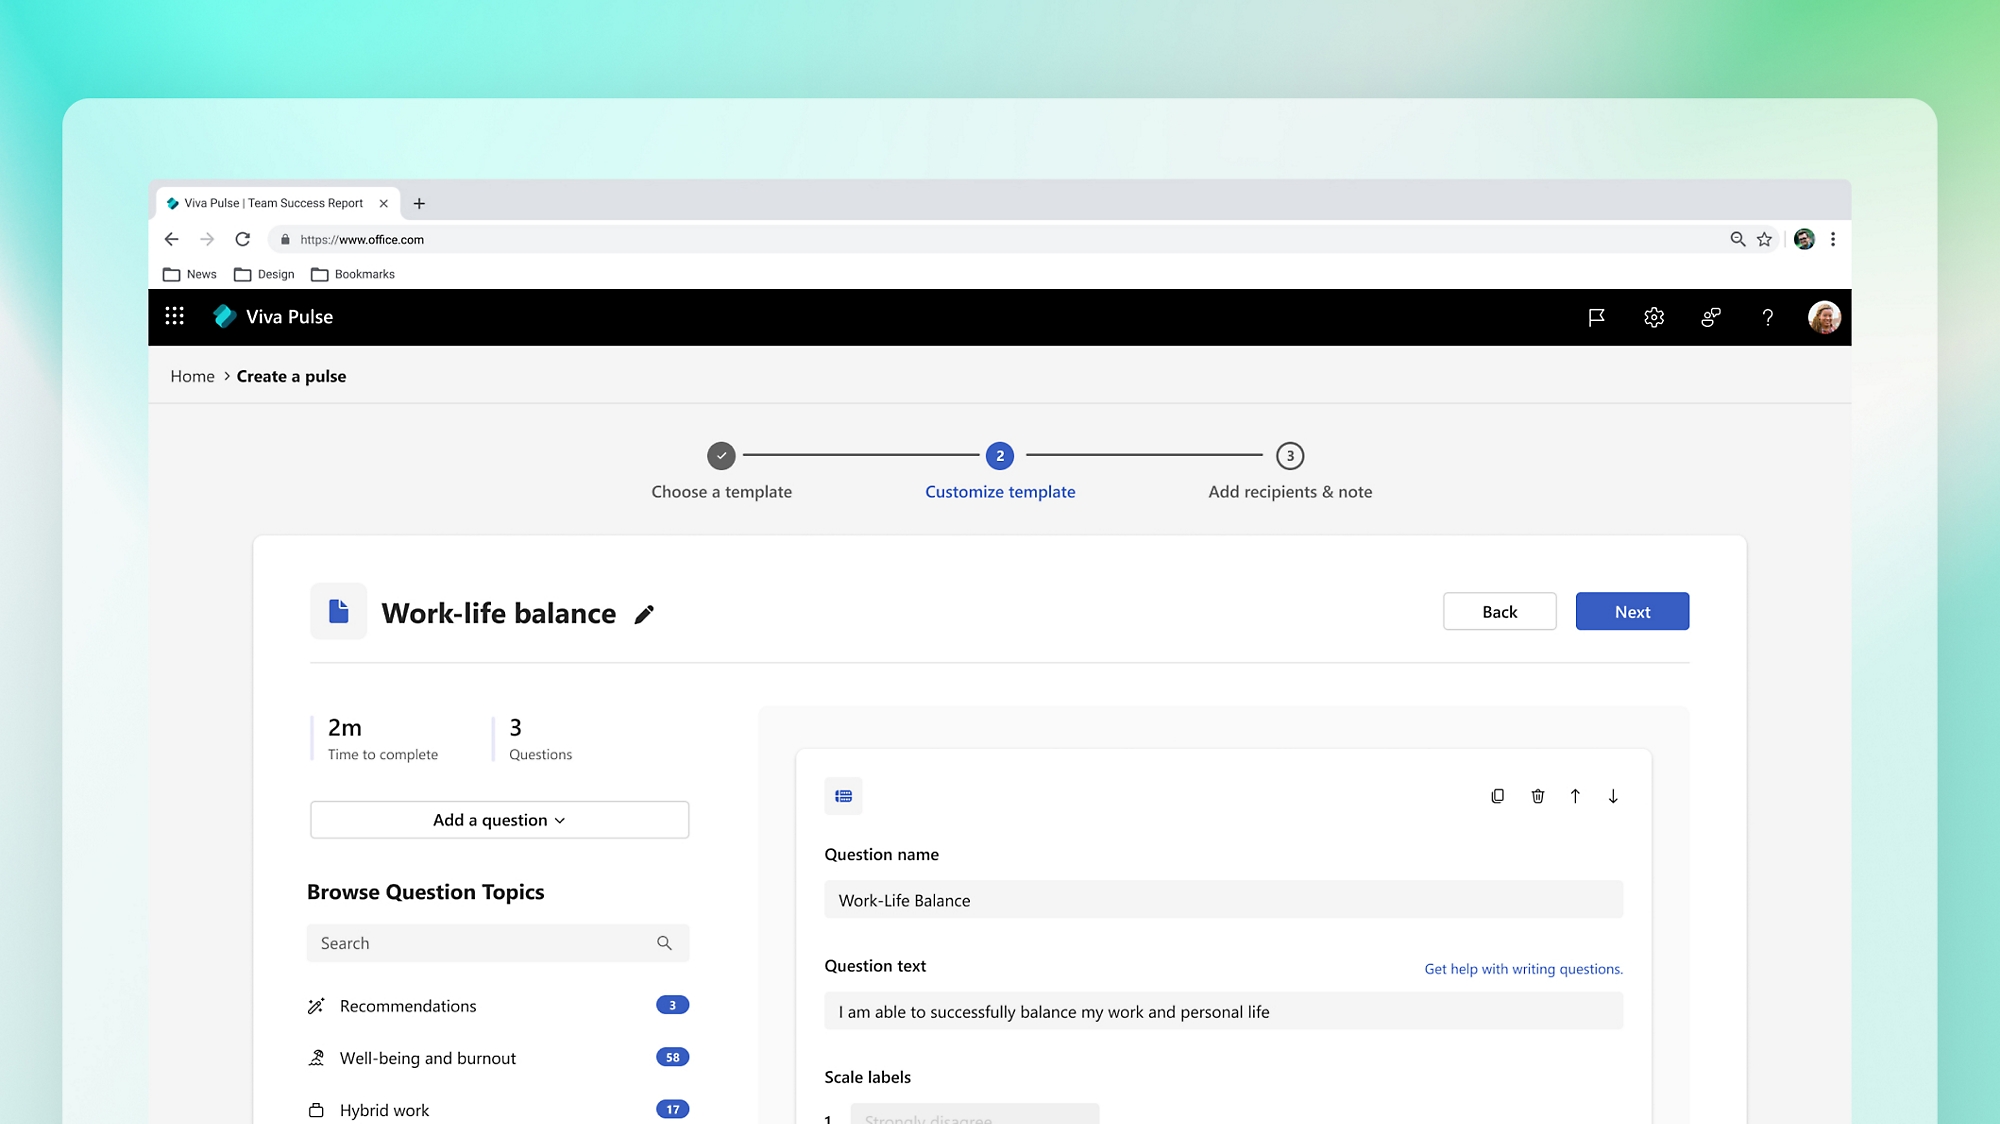Duplicate the question with the copy icon
This screenshot has width=2000, height=1124.
[1497, 796]
